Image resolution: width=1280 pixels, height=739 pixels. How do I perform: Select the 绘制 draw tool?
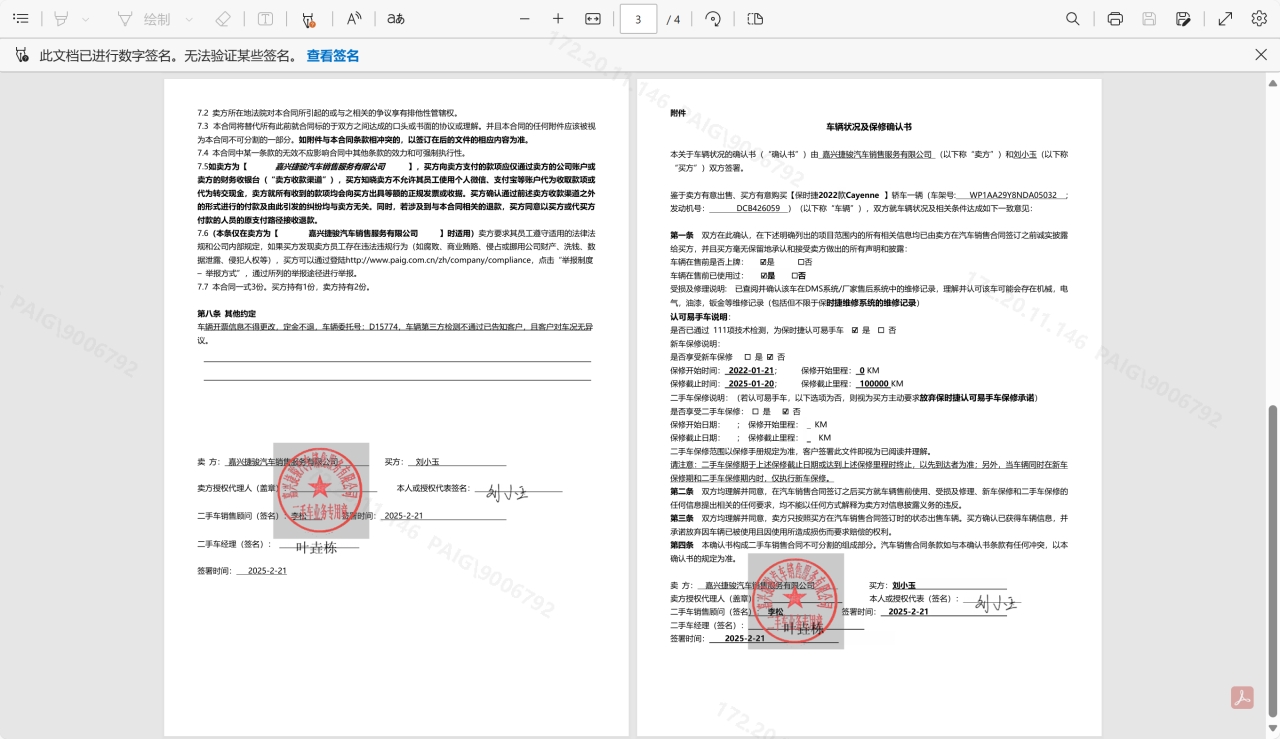(x=145, y=19)
